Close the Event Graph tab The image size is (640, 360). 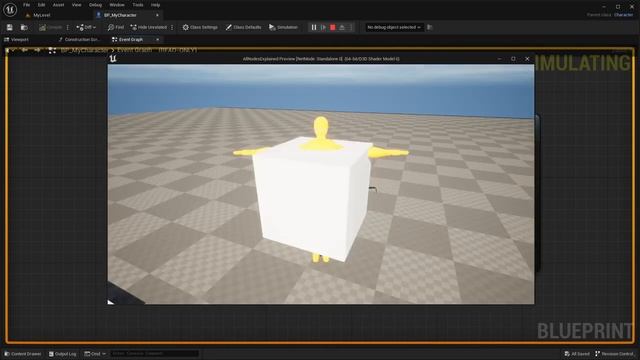[x=158, y=40]
